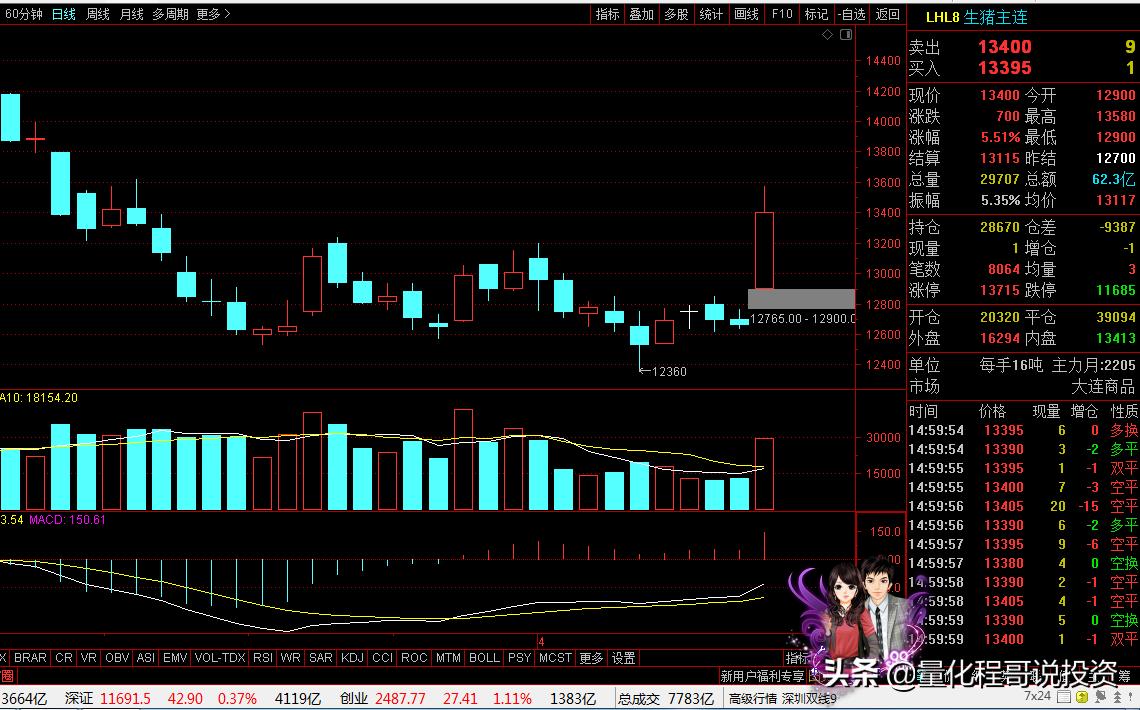Open the F10 company info
This screenshot has height=710, width=1140.
coord(781,14)
